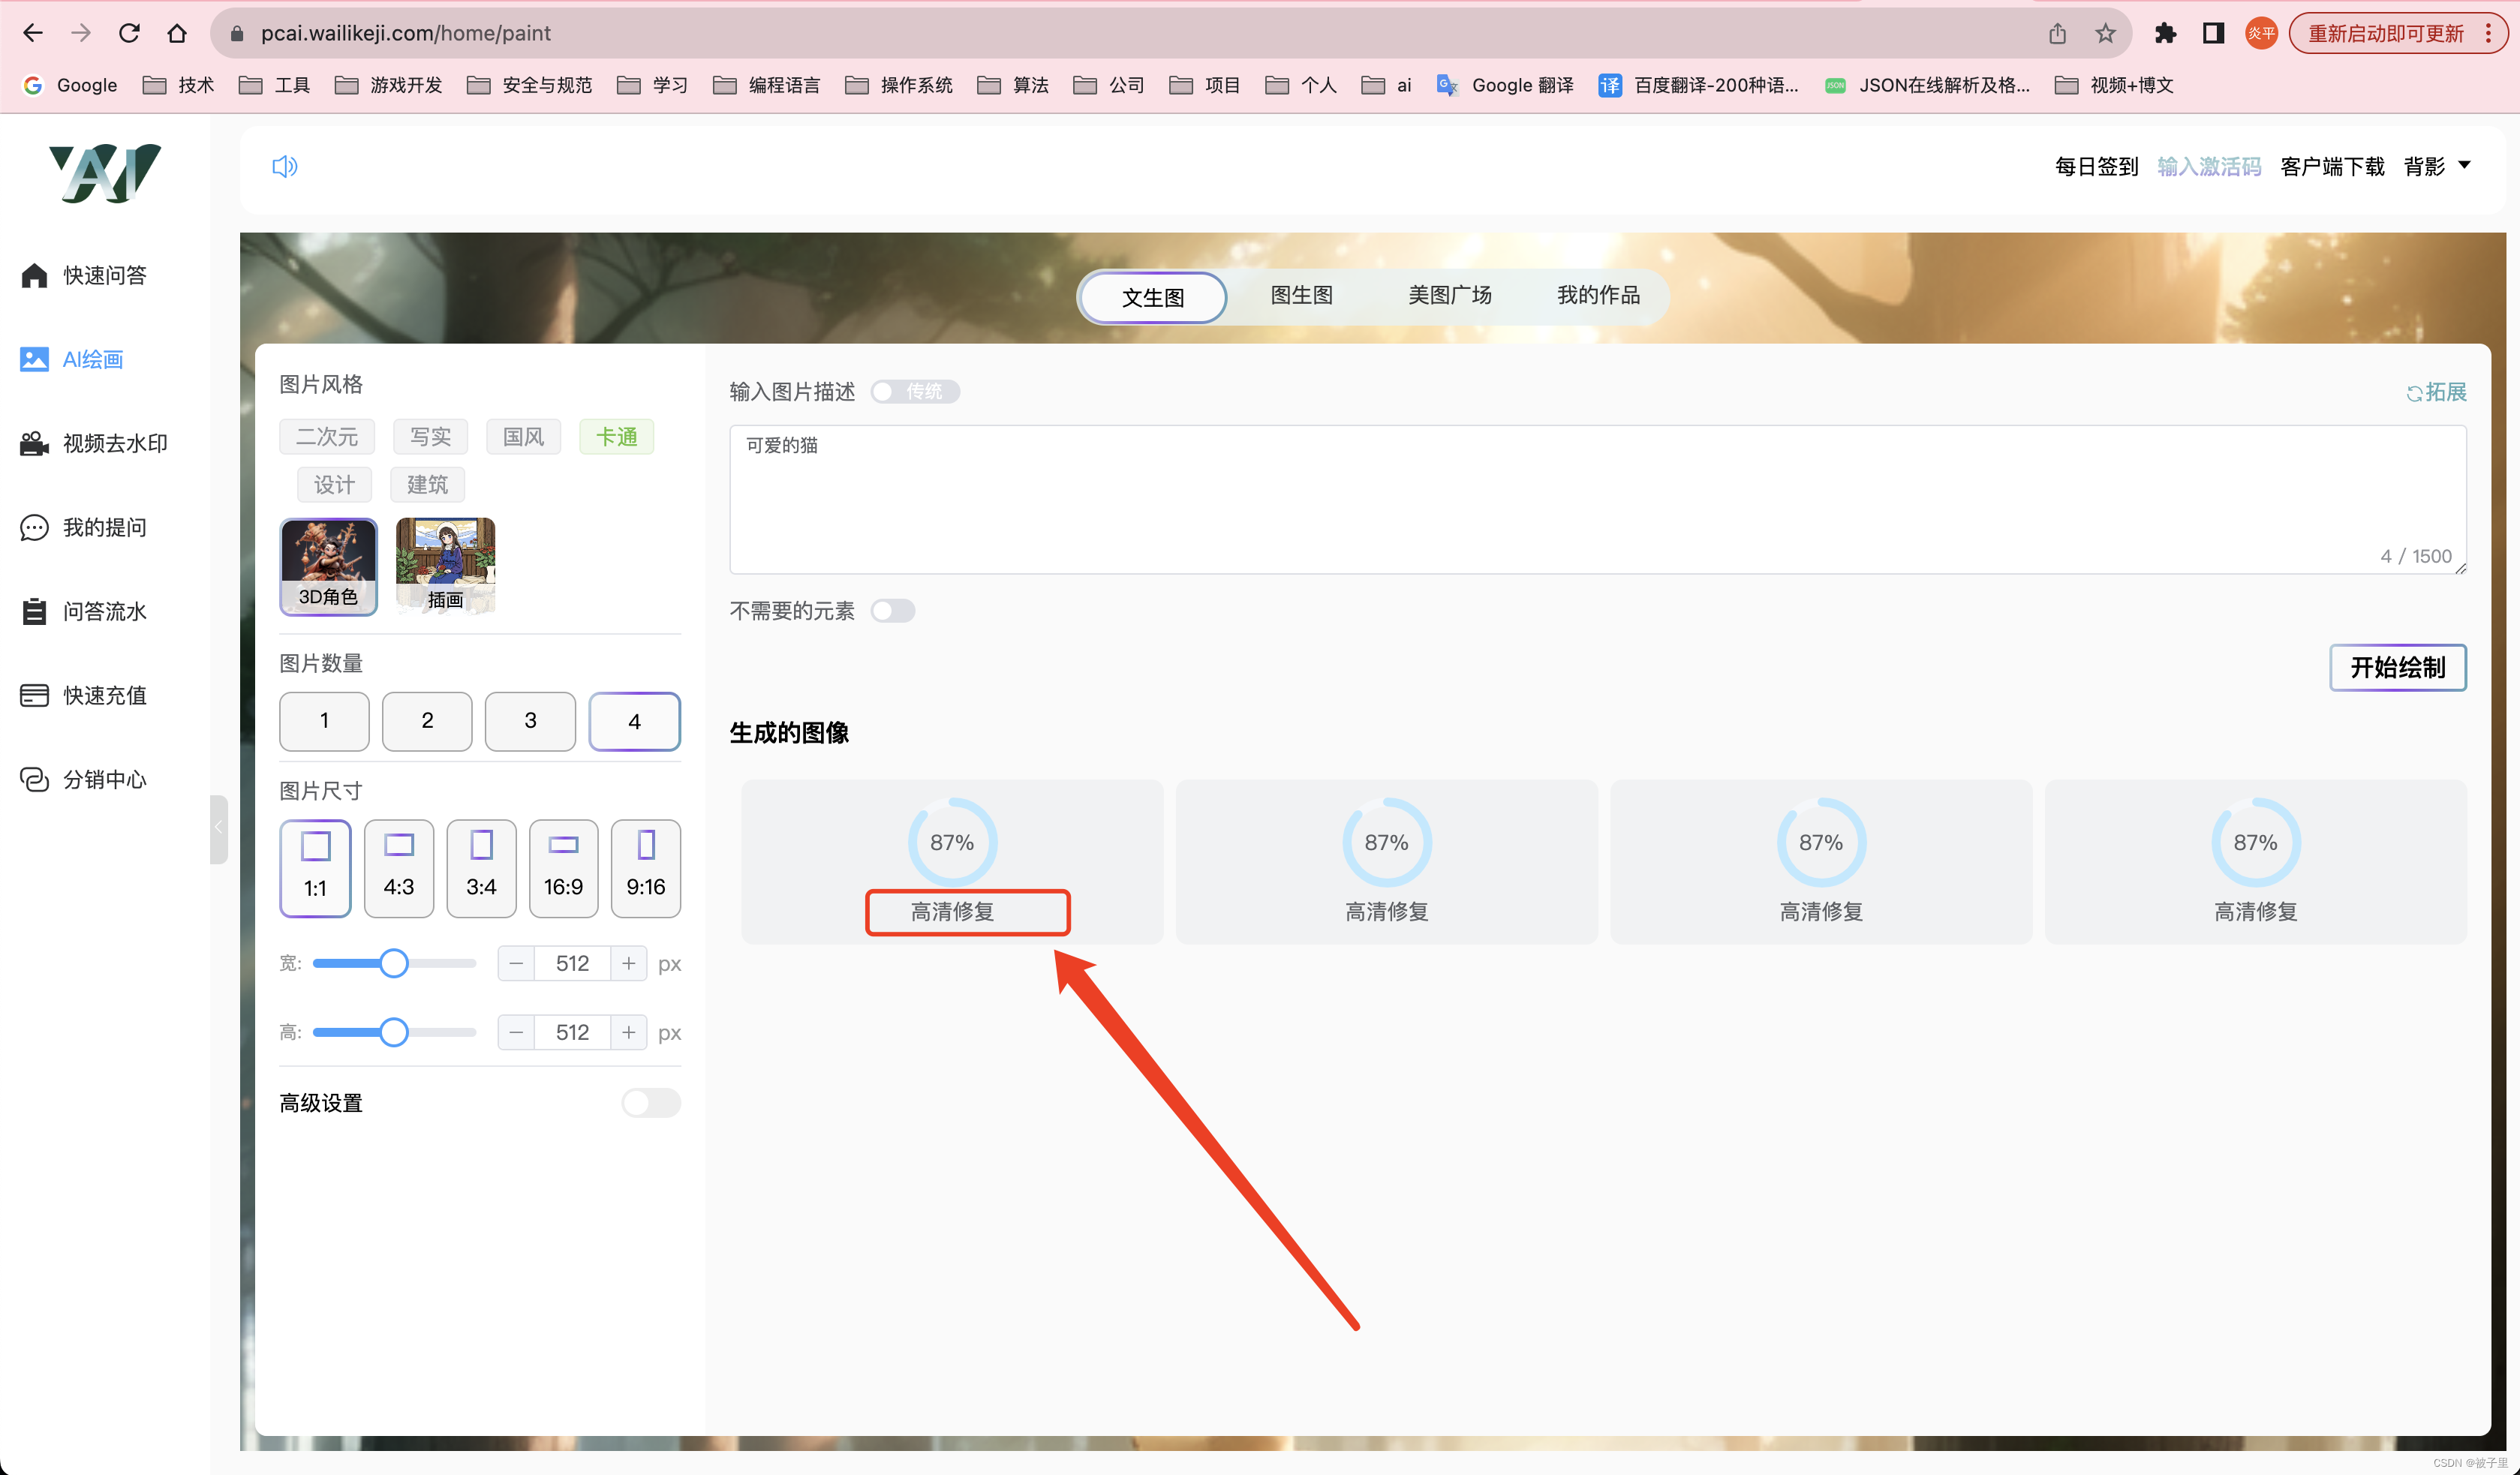Open 快速充值 in the sidebar
The image size is (2520, 1475).
[84, 695]
